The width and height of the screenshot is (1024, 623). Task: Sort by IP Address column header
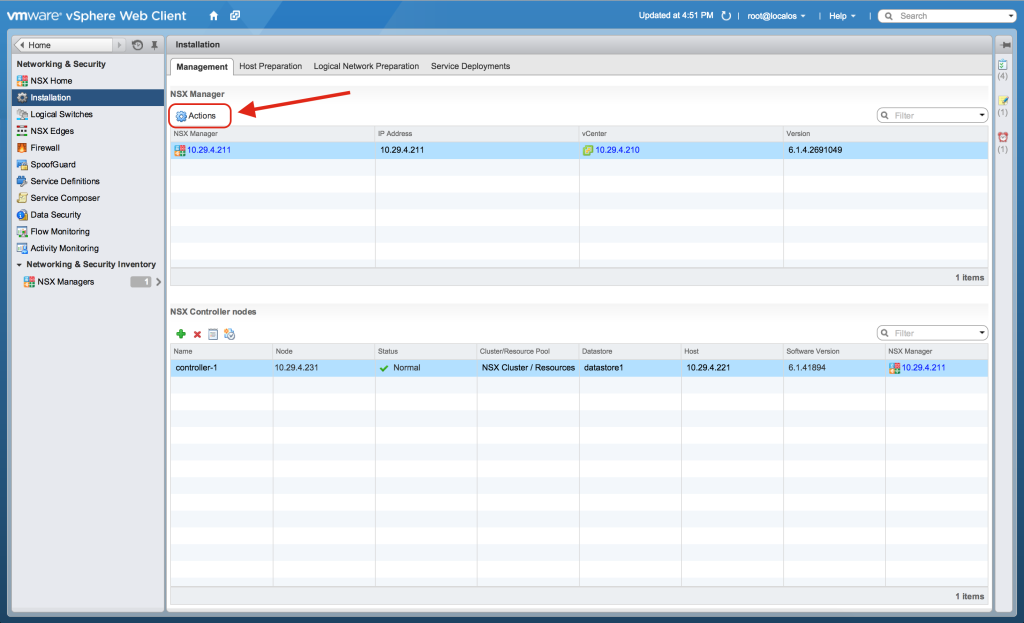pyautogui.click(x=477, y=134)
